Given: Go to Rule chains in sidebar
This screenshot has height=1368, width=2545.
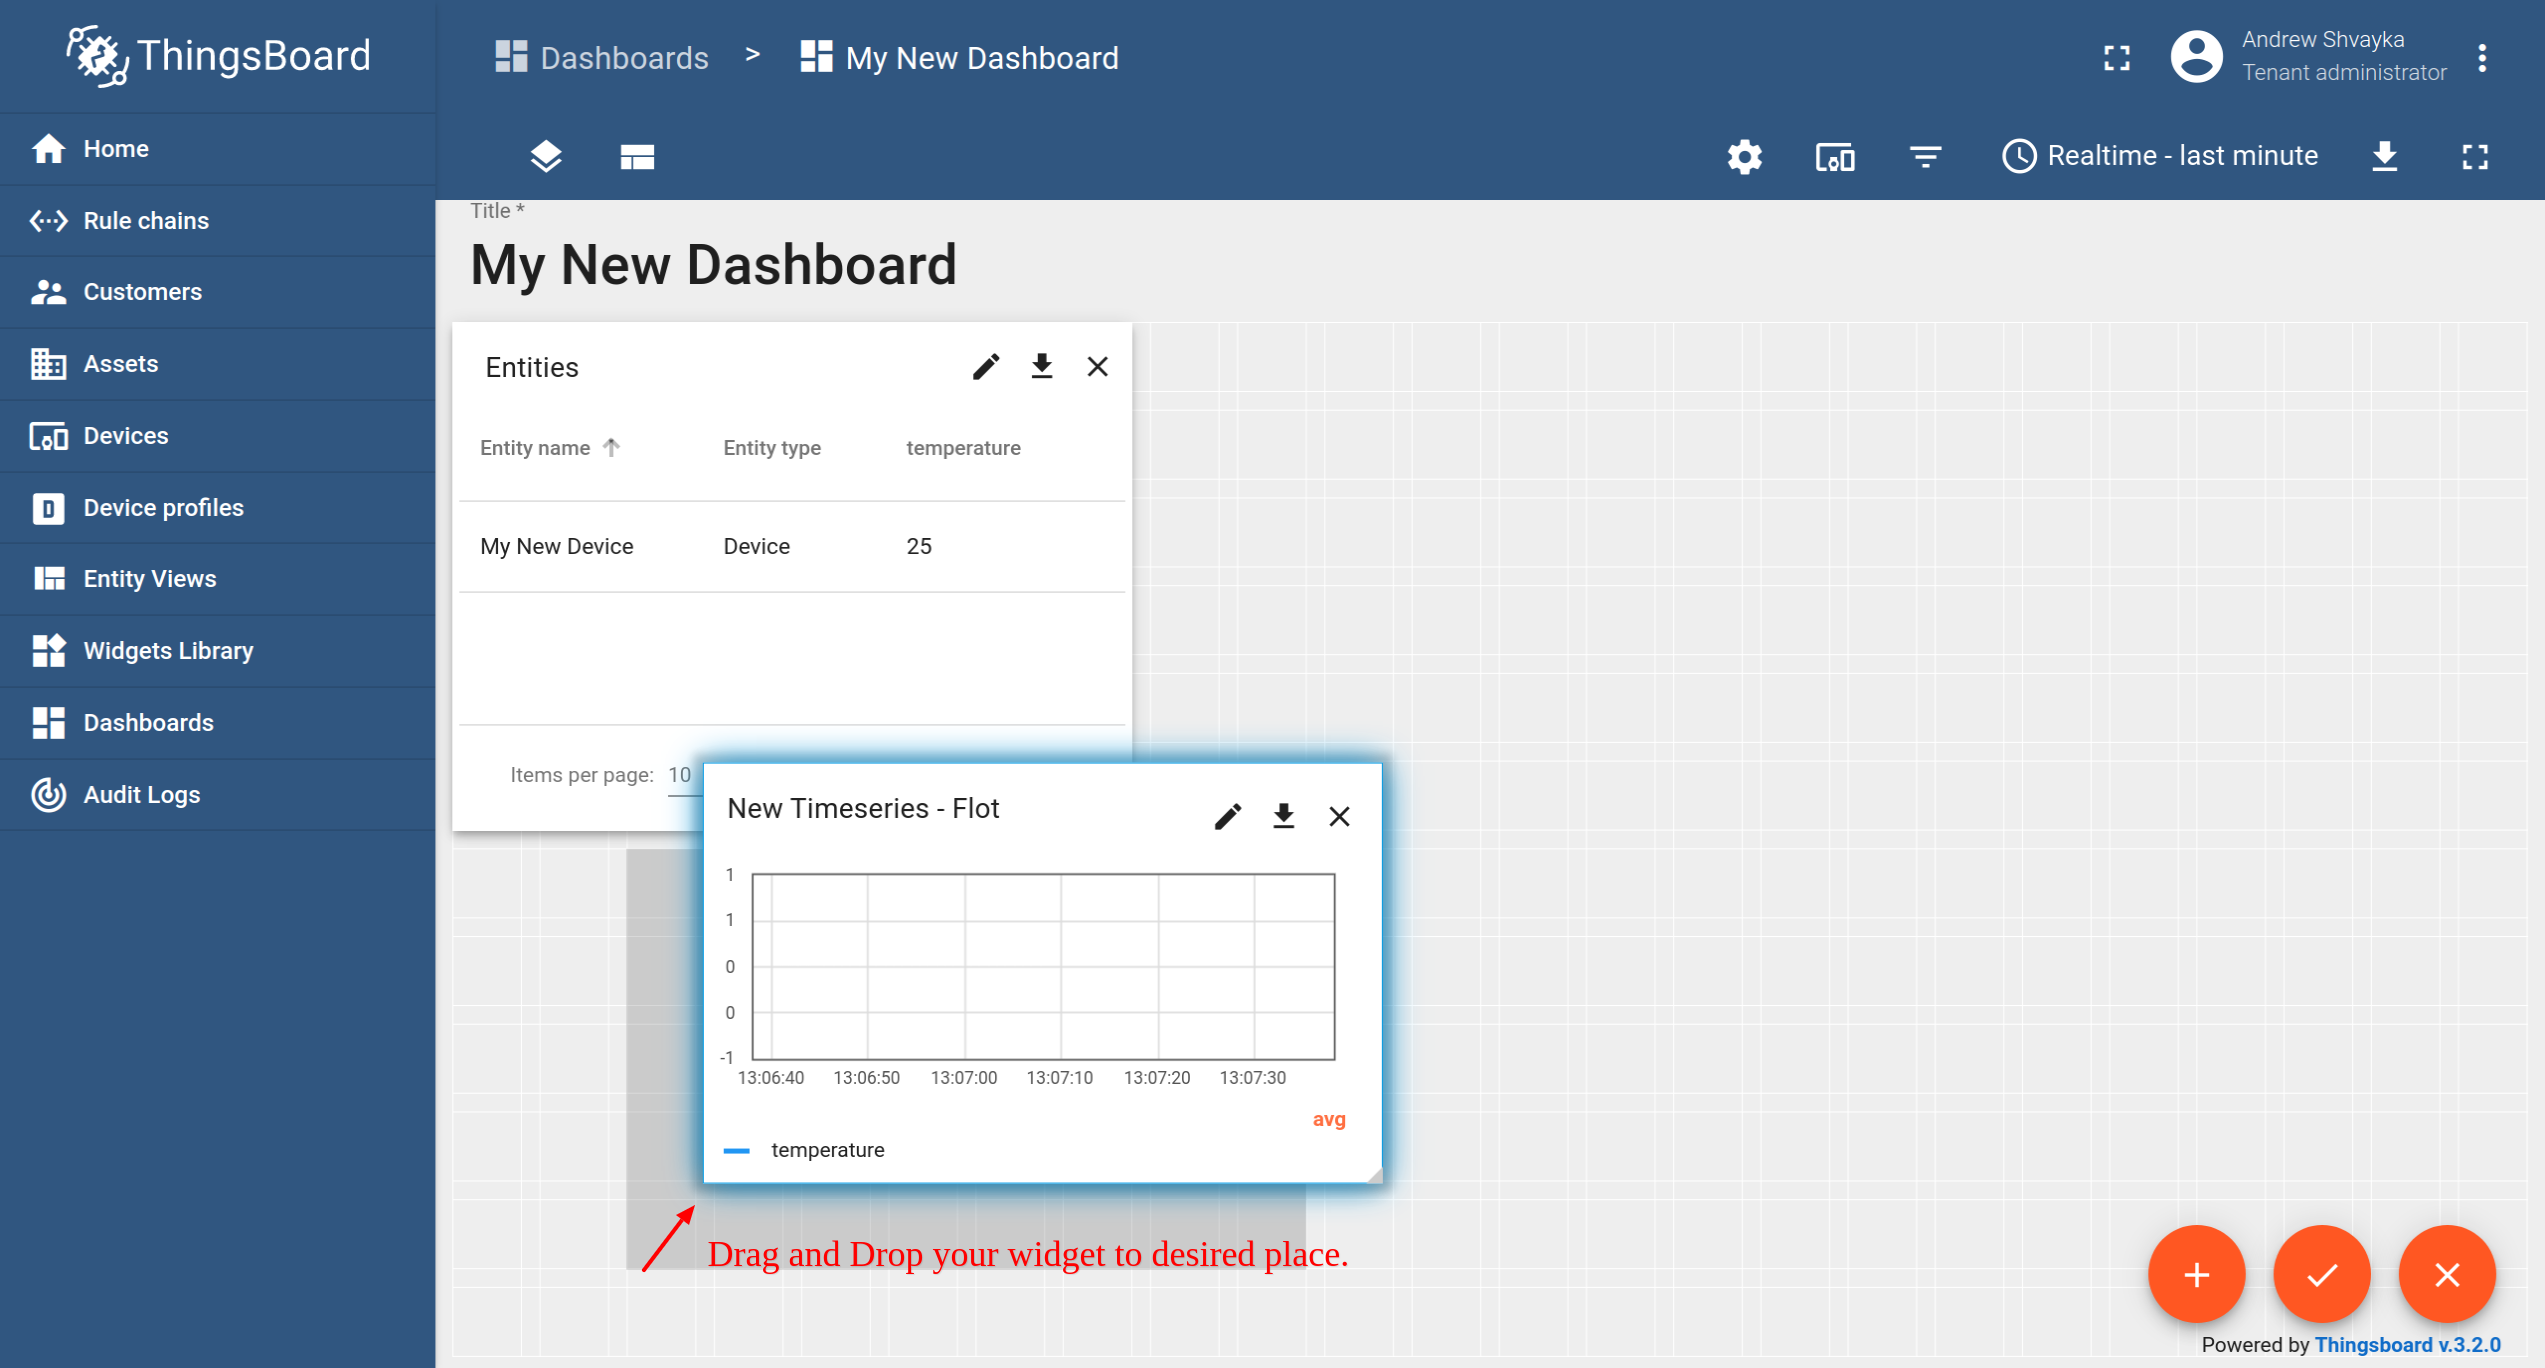Looking at the screenshot, I should click(x=146, y=221).
